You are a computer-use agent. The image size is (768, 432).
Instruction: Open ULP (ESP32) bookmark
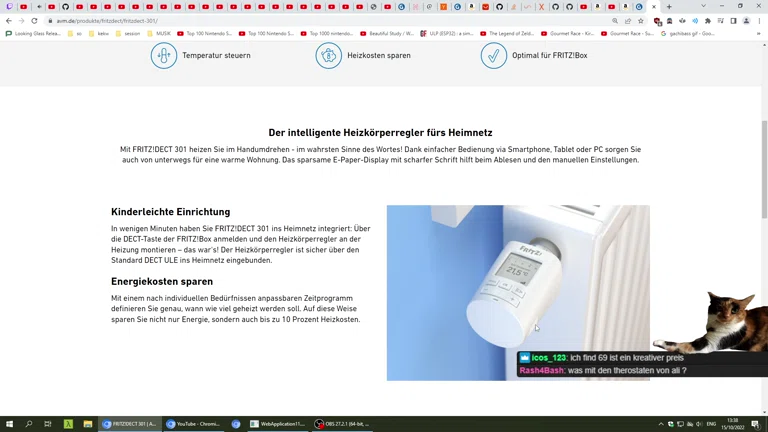click(x=446, y=34)
